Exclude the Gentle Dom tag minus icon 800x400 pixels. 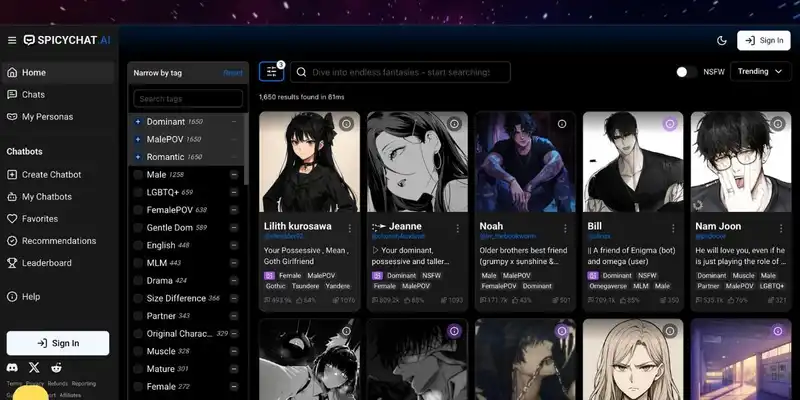[x=234, y=228]
